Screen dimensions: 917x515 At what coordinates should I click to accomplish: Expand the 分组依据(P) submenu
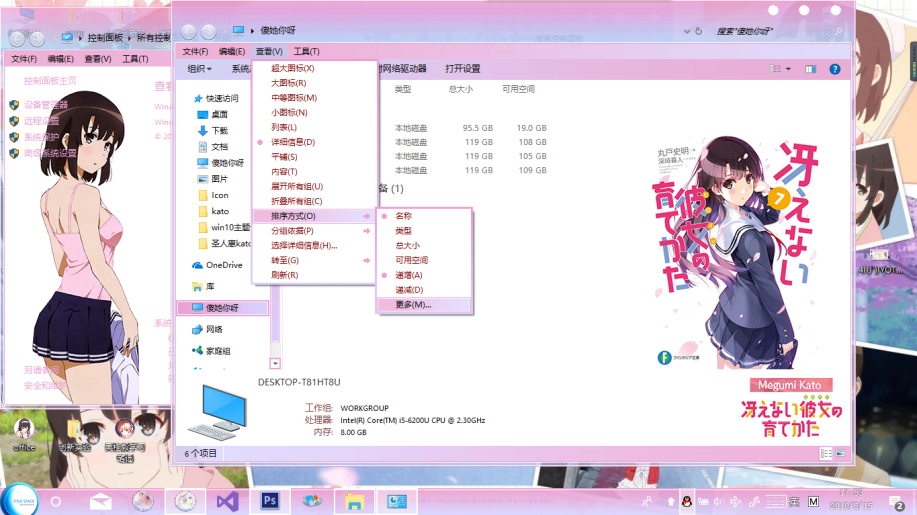click(314, 231)
